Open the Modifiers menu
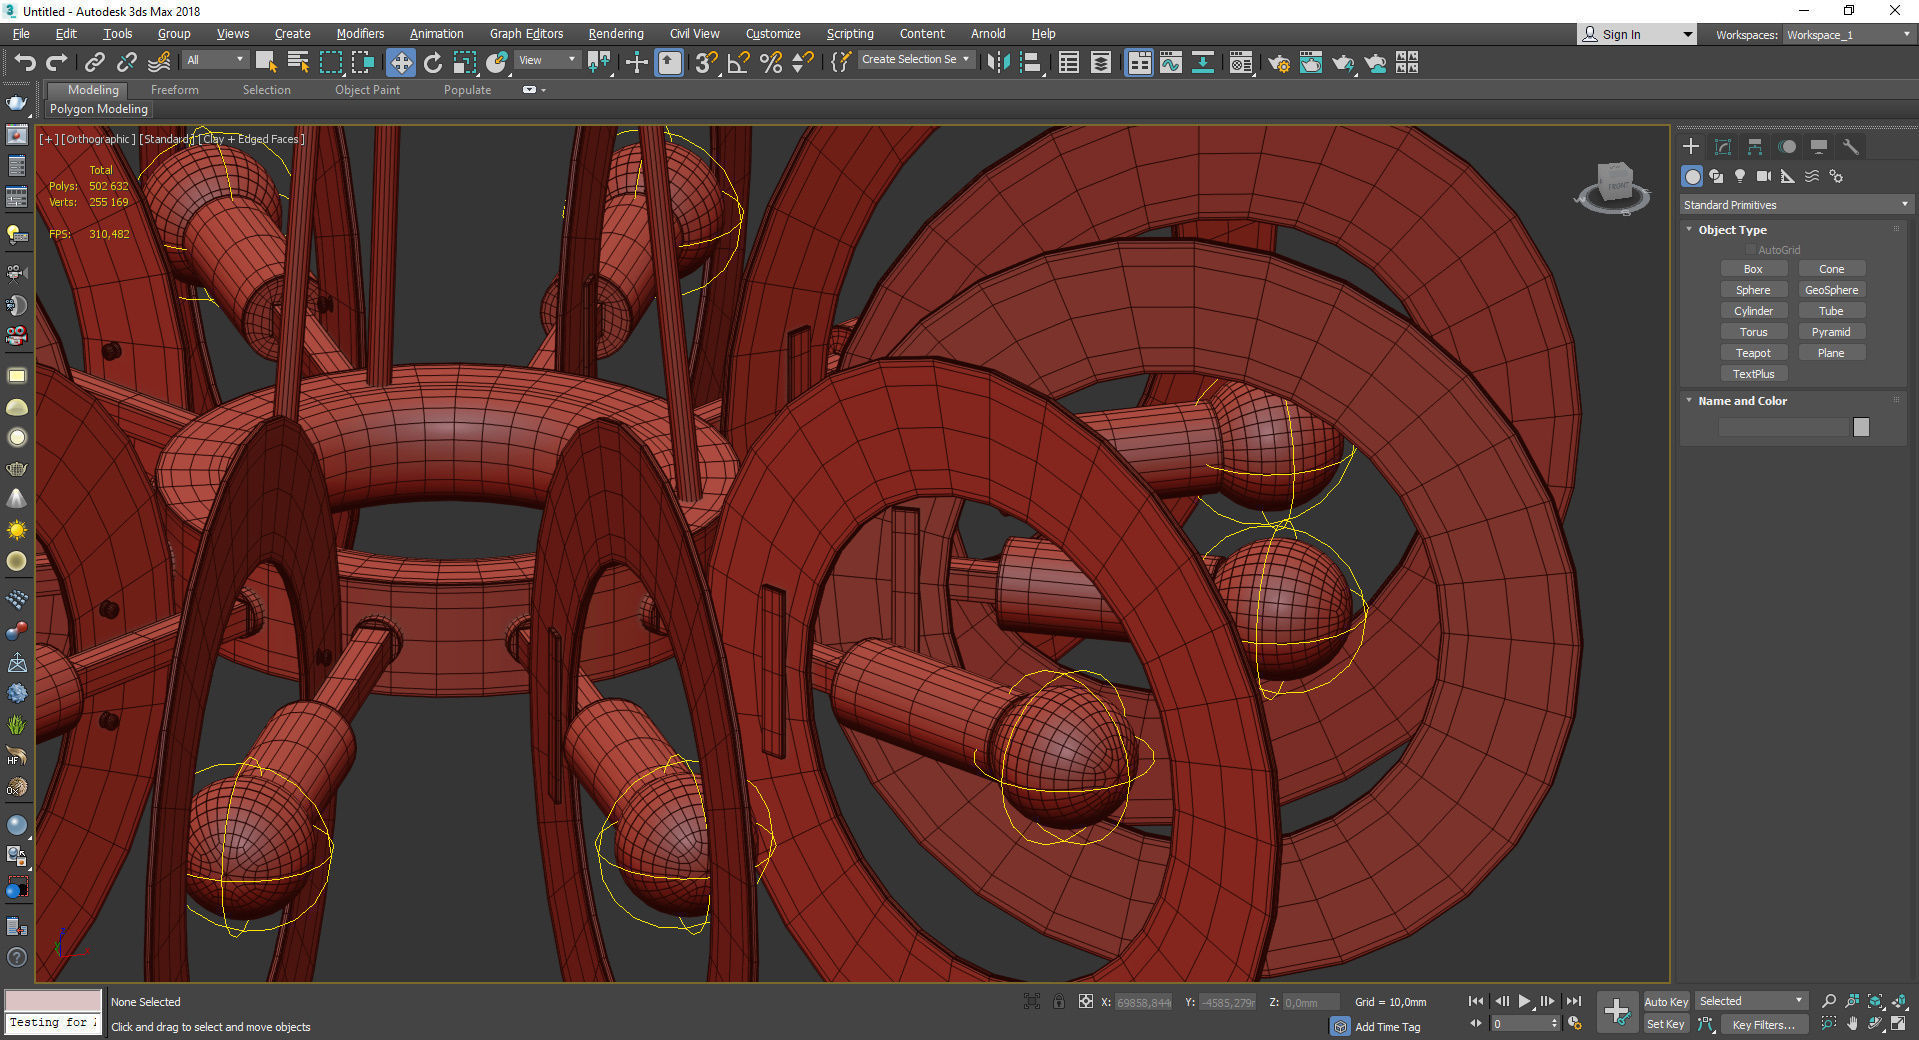The height and width of the screenshot is (1040, 1919). coord(360,34)
